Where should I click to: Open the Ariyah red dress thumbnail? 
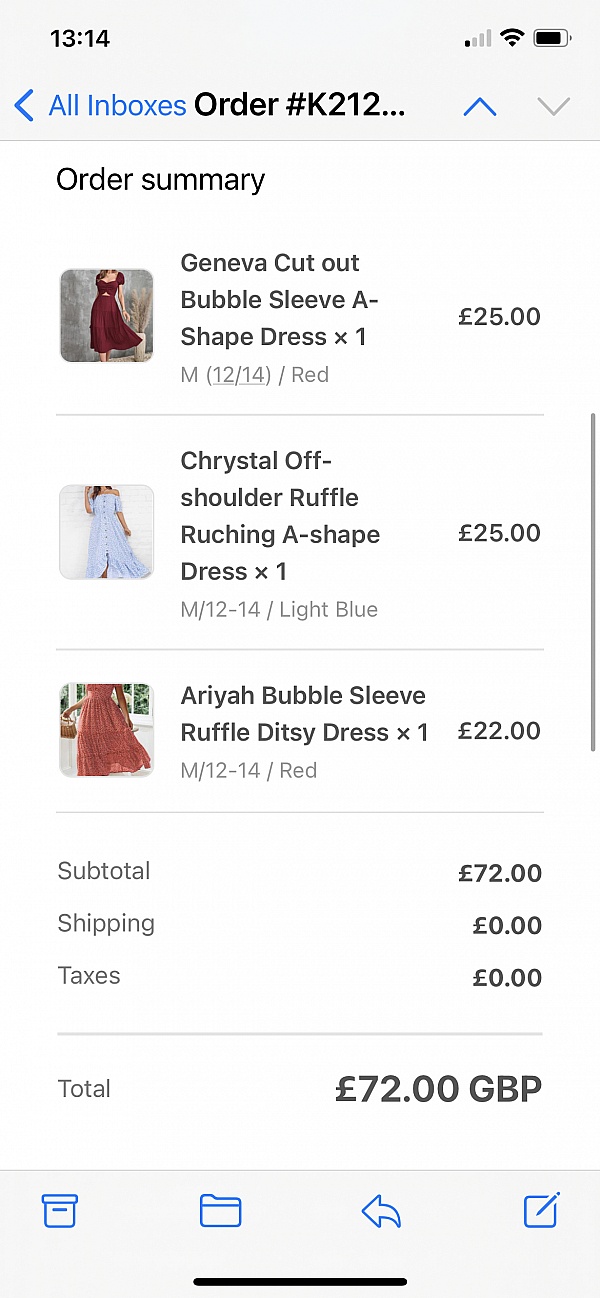(106, 730)
